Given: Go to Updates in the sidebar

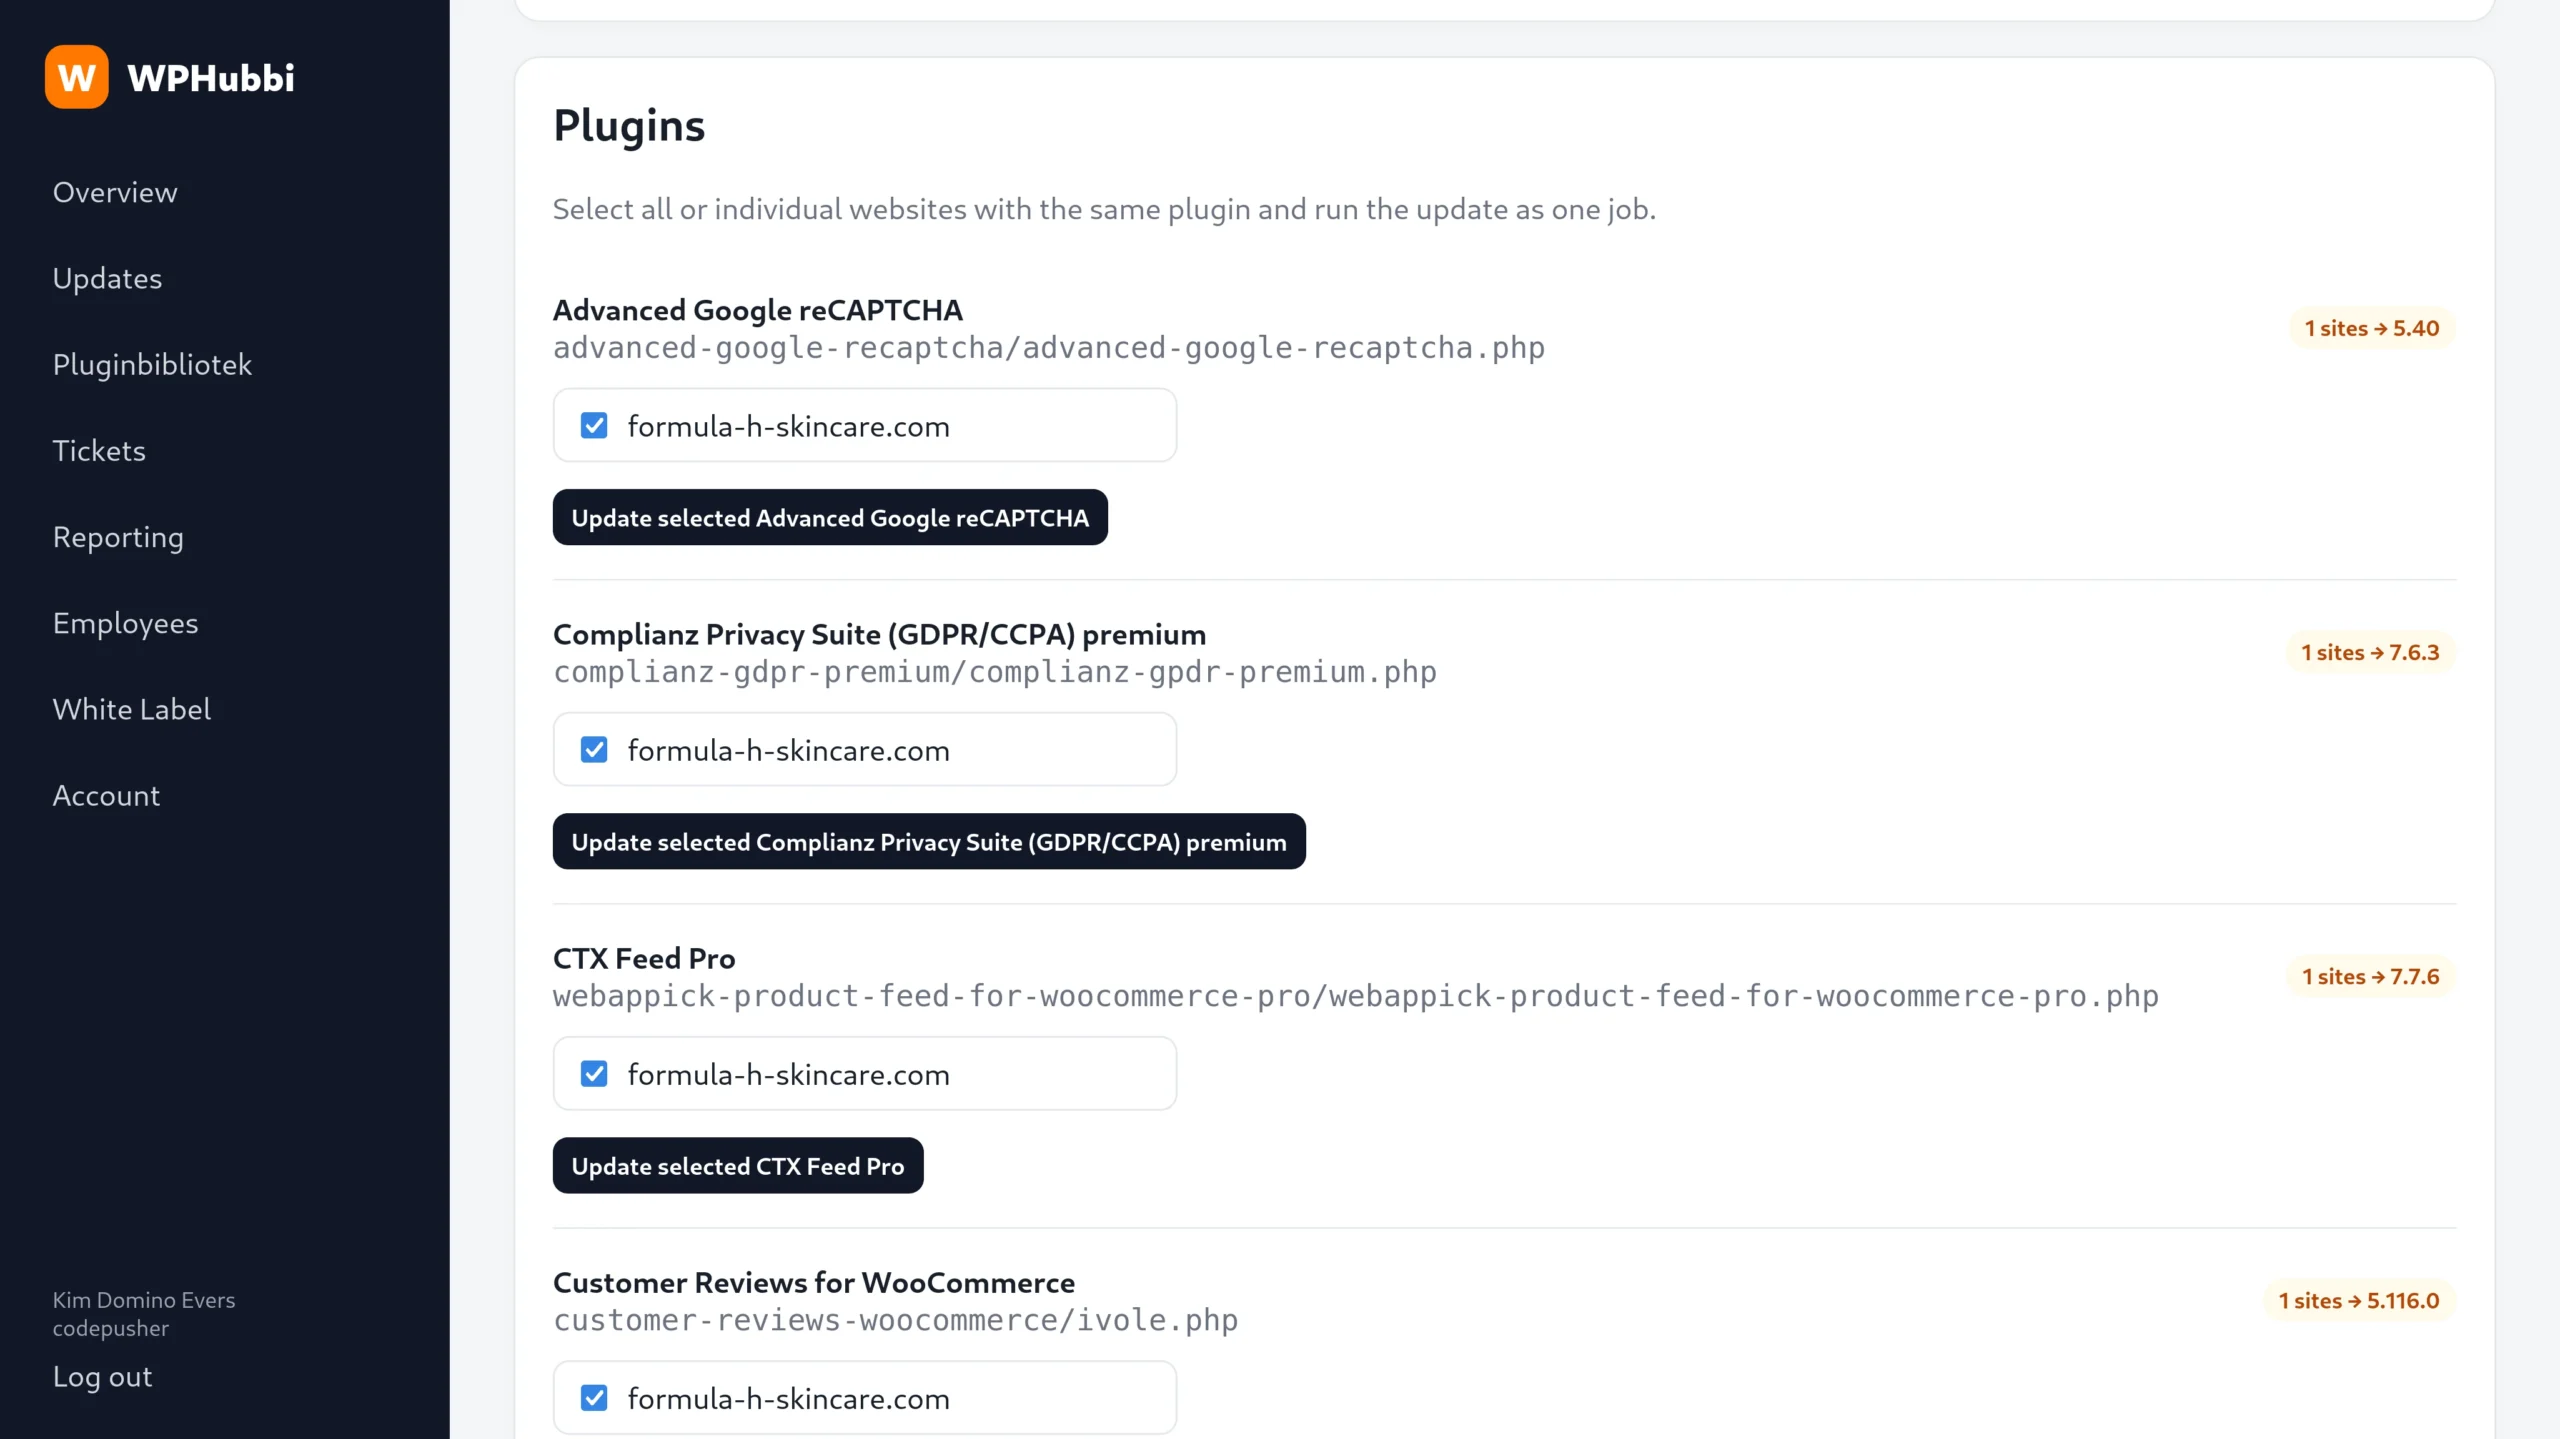Looking at the screenshot, I should (x=107, y=278).
